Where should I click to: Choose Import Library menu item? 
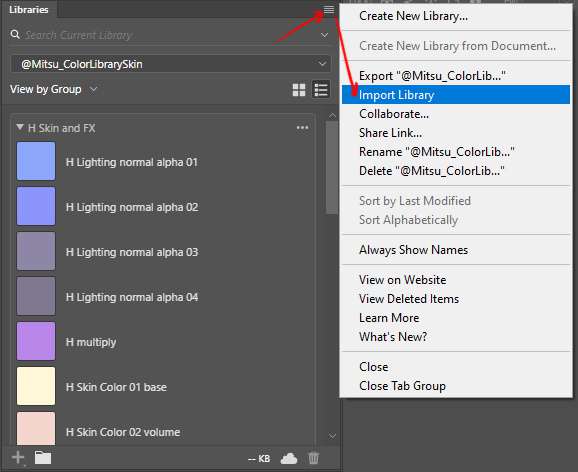(x=456, y=95)
